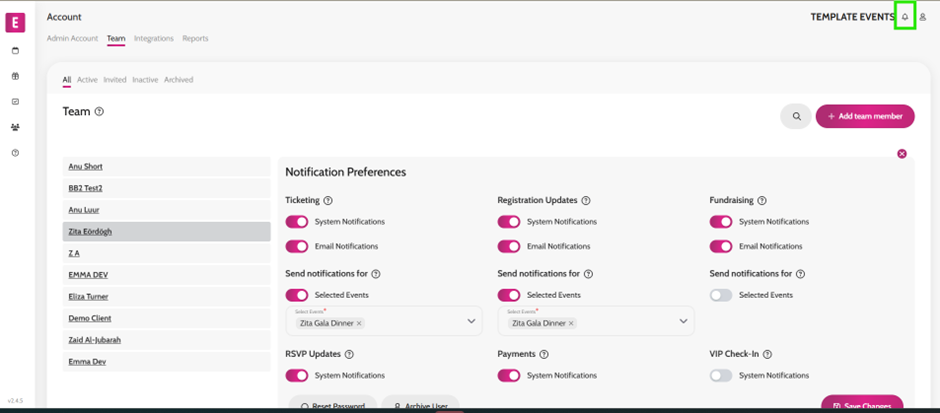This screenshot has height=413, width=940.
Task: Close the Notification Preferences panel
Action: pos(902,154)
